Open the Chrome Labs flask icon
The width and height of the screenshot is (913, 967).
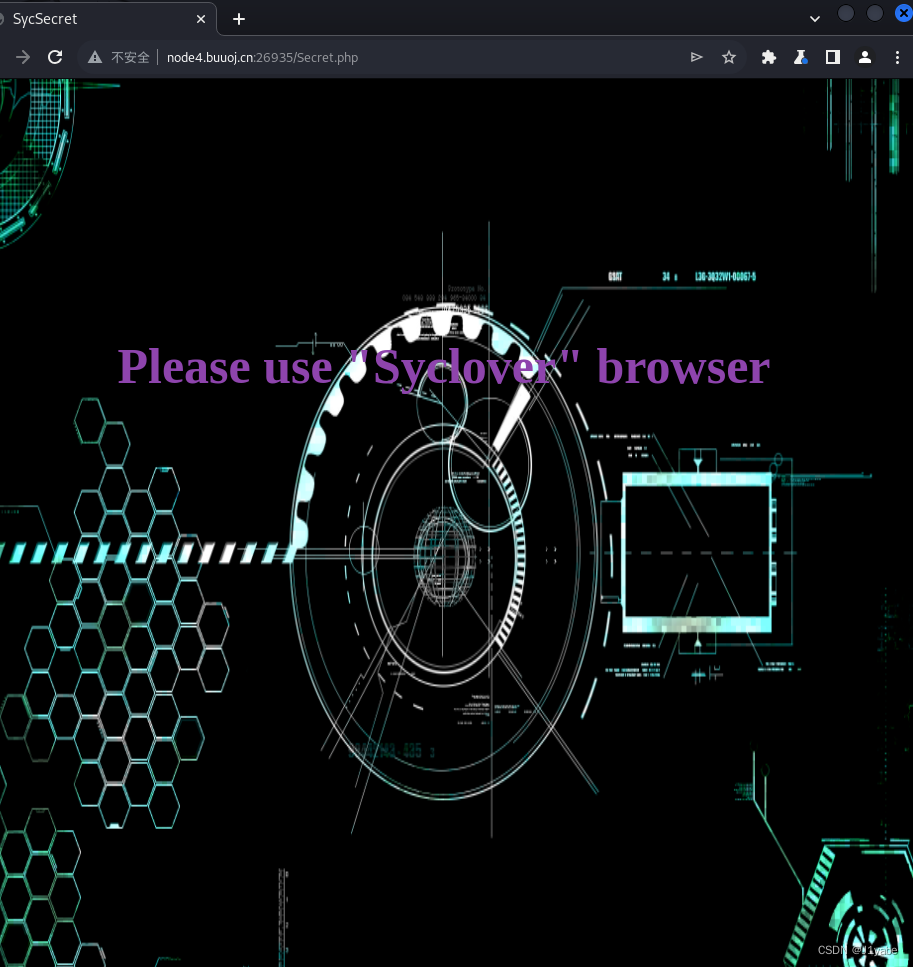[x=800, y=57]
